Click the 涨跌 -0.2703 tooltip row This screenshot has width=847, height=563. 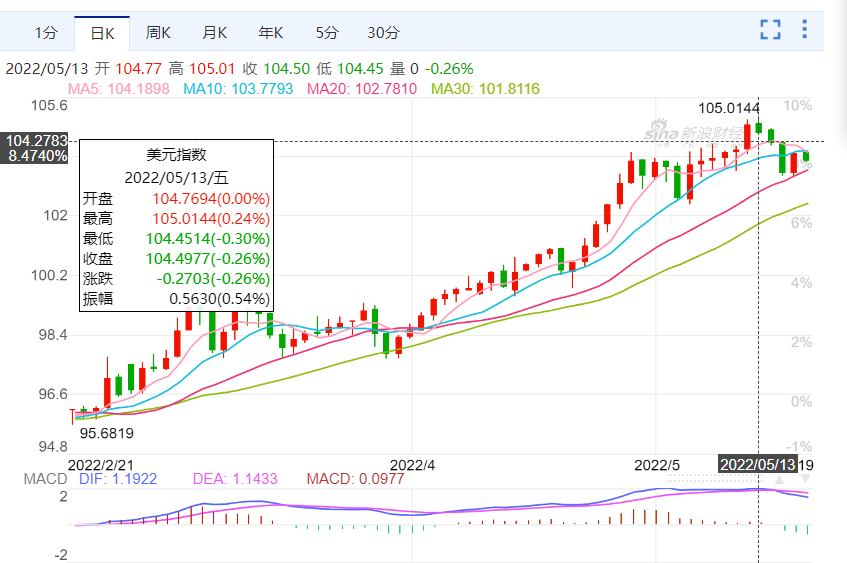click(176, 279)
